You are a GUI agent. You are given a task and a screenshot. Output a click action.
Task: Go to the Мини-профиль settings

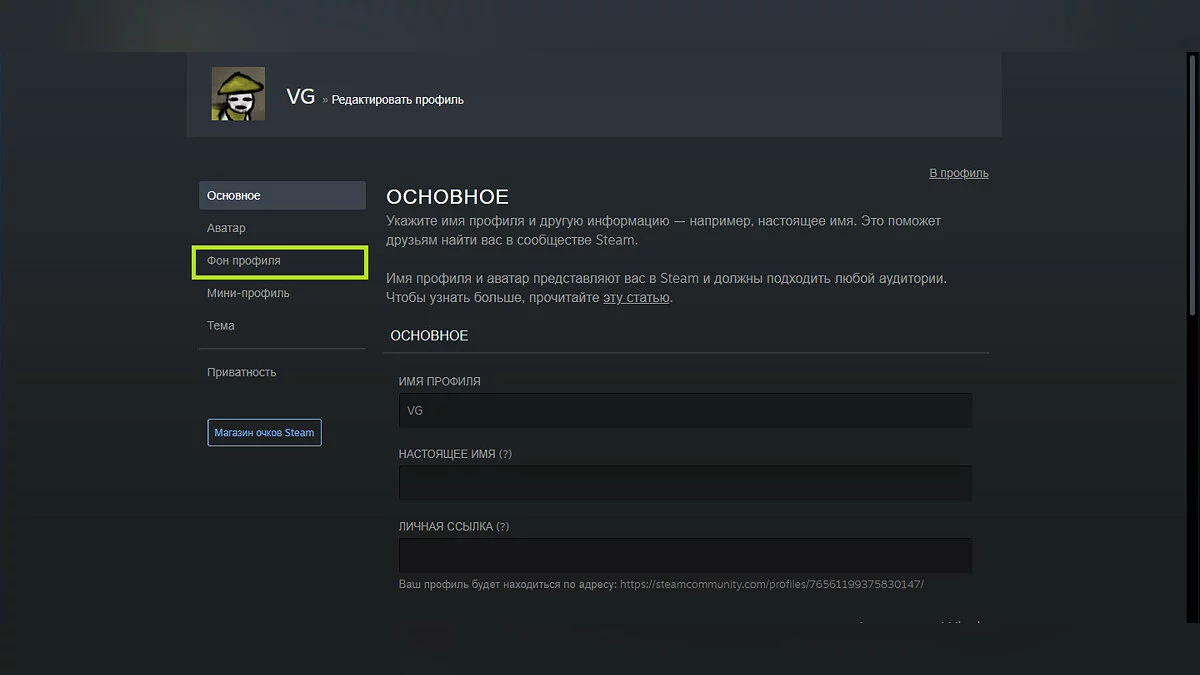[x=248, y=293]
